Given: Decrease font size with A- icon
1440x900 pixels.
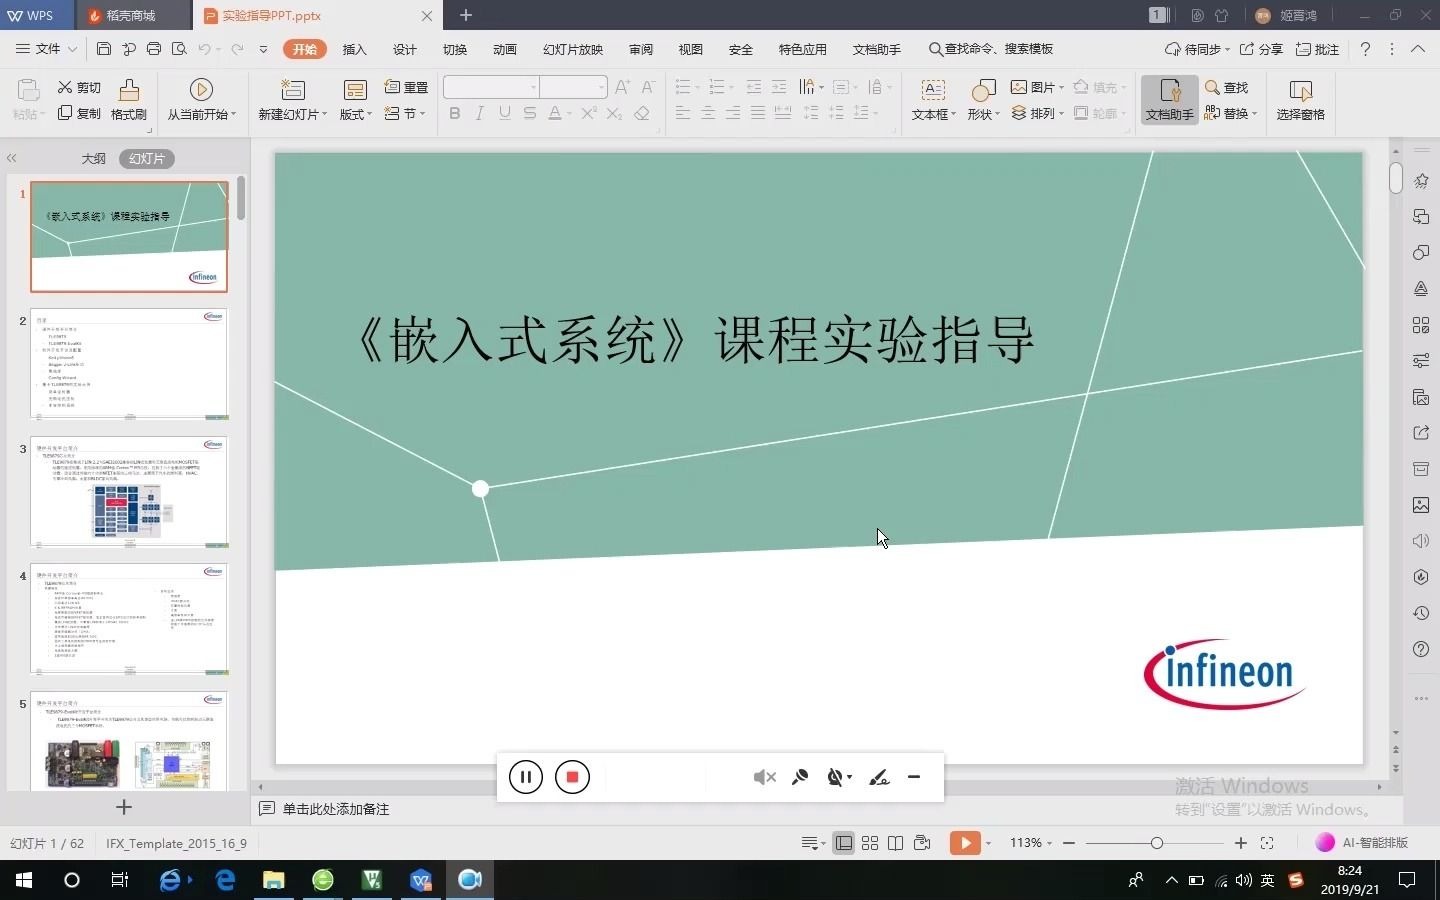Looking at the screenshot, I should click(x=648, y=87).
